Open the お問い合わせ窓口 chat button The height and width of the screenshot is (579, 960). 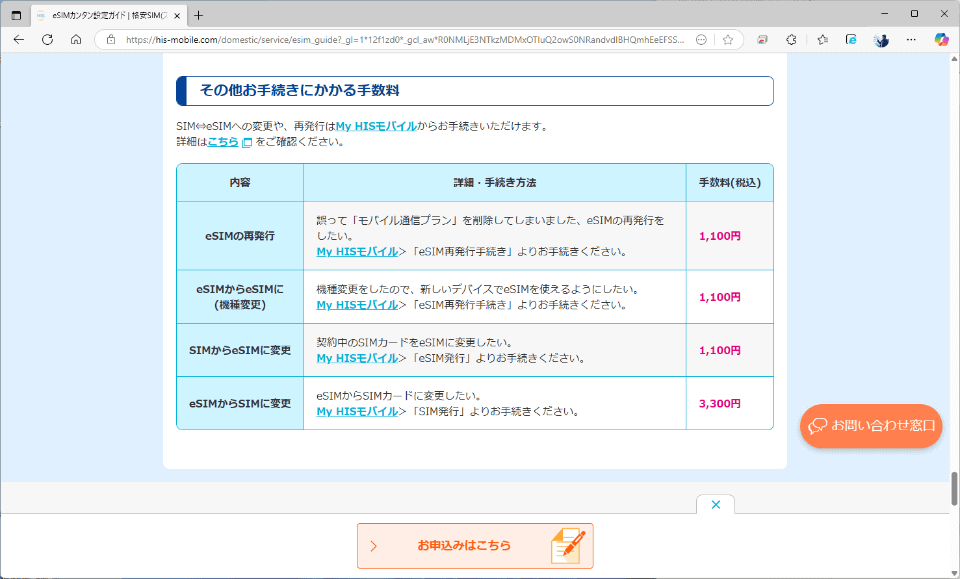[871, 426]
